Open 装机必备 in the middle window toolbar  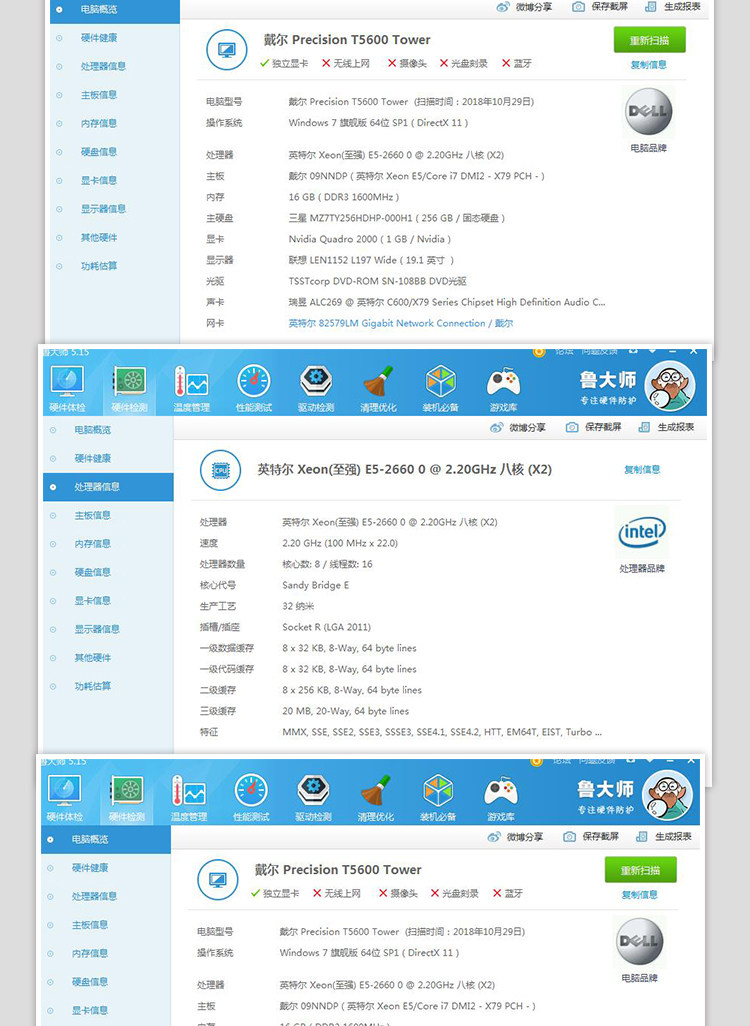pyautogui.click(x=440, y=389)
